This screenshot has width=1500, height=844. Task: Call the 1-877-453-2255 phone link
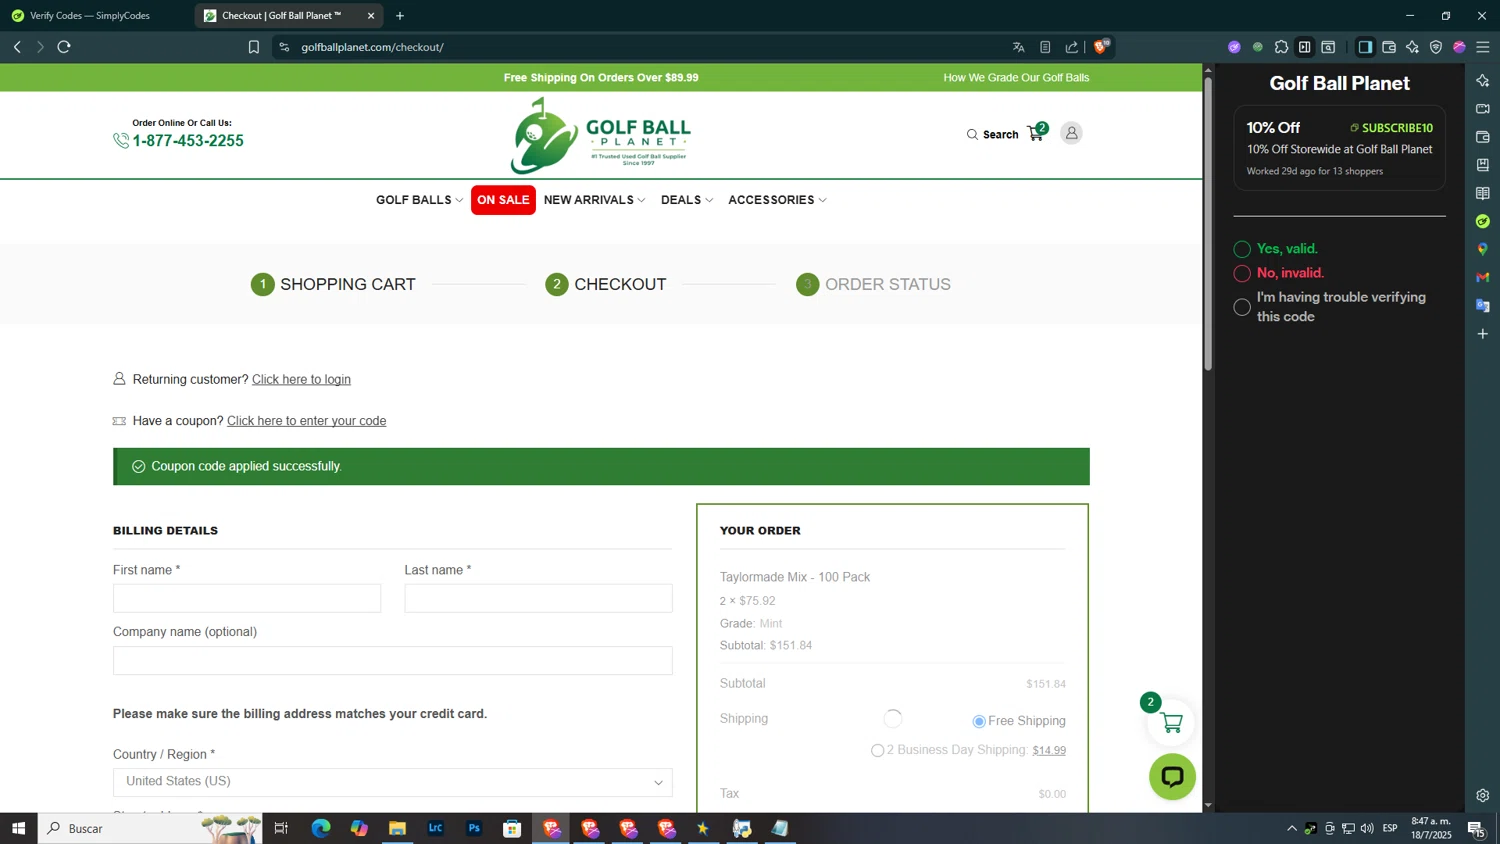click(188, 141)
